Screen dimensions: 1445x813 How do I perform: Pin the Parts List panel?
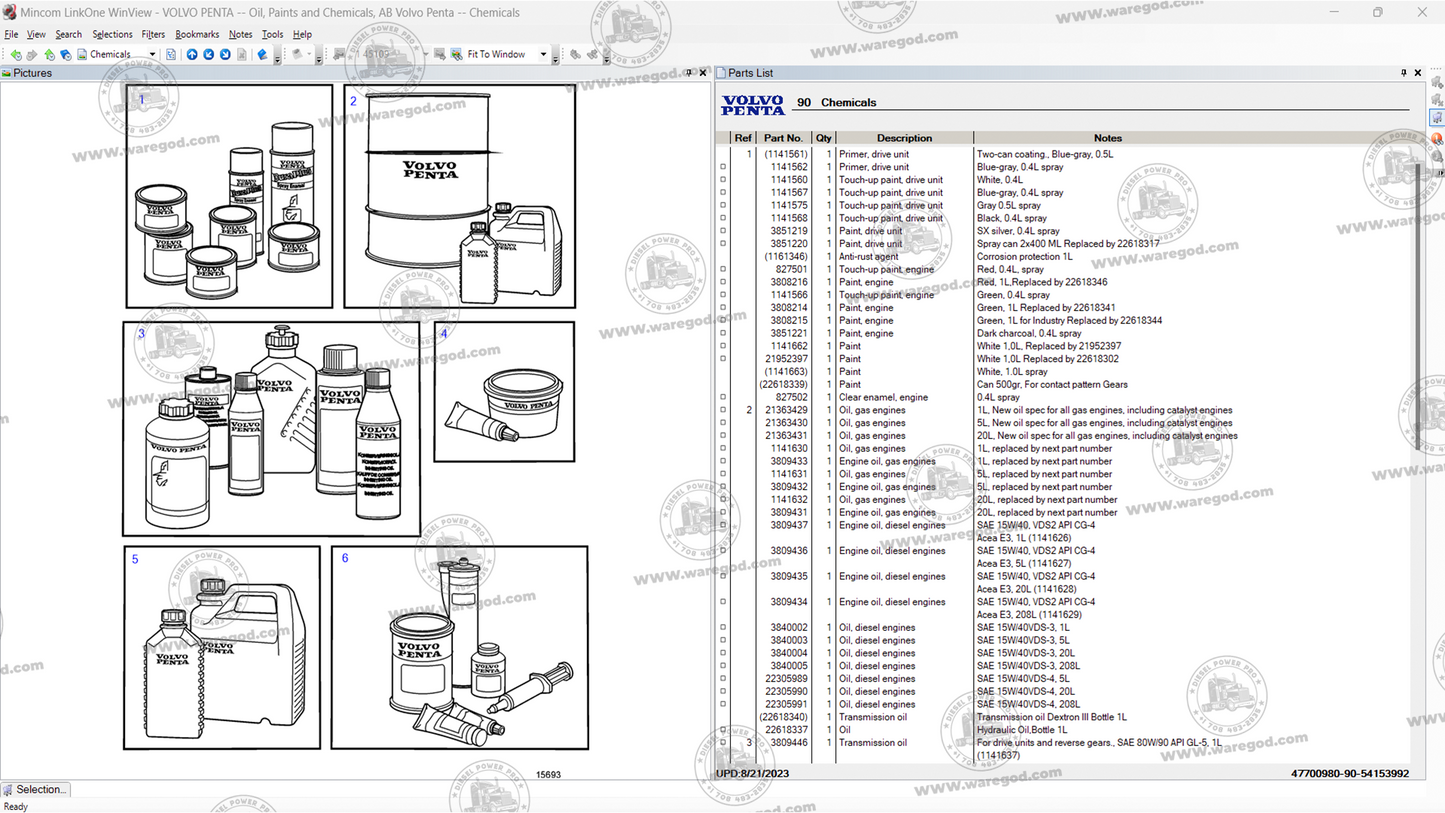point(1404,73)
